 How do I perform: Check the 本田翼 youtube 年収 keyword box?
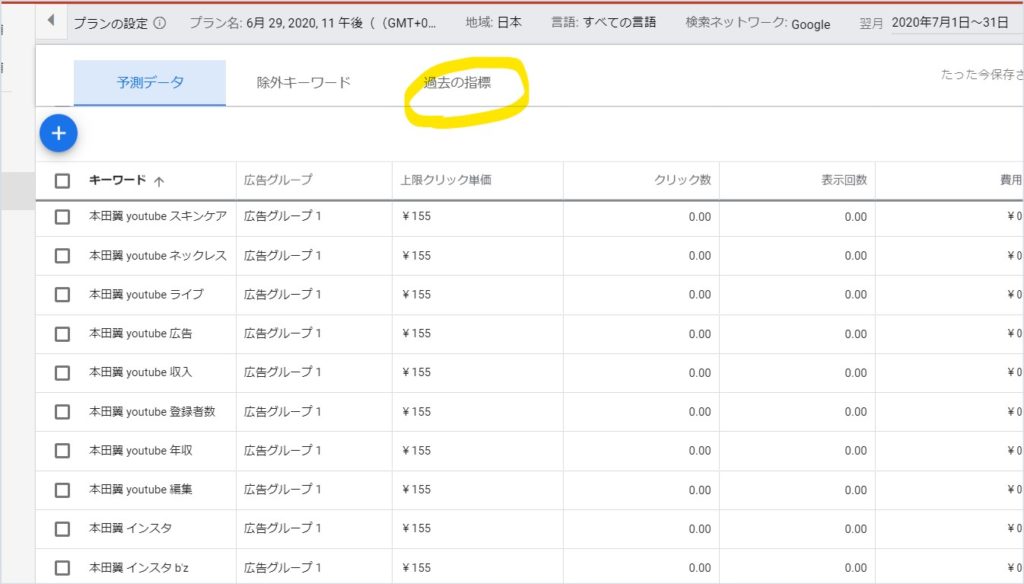(x=63, y=451)
